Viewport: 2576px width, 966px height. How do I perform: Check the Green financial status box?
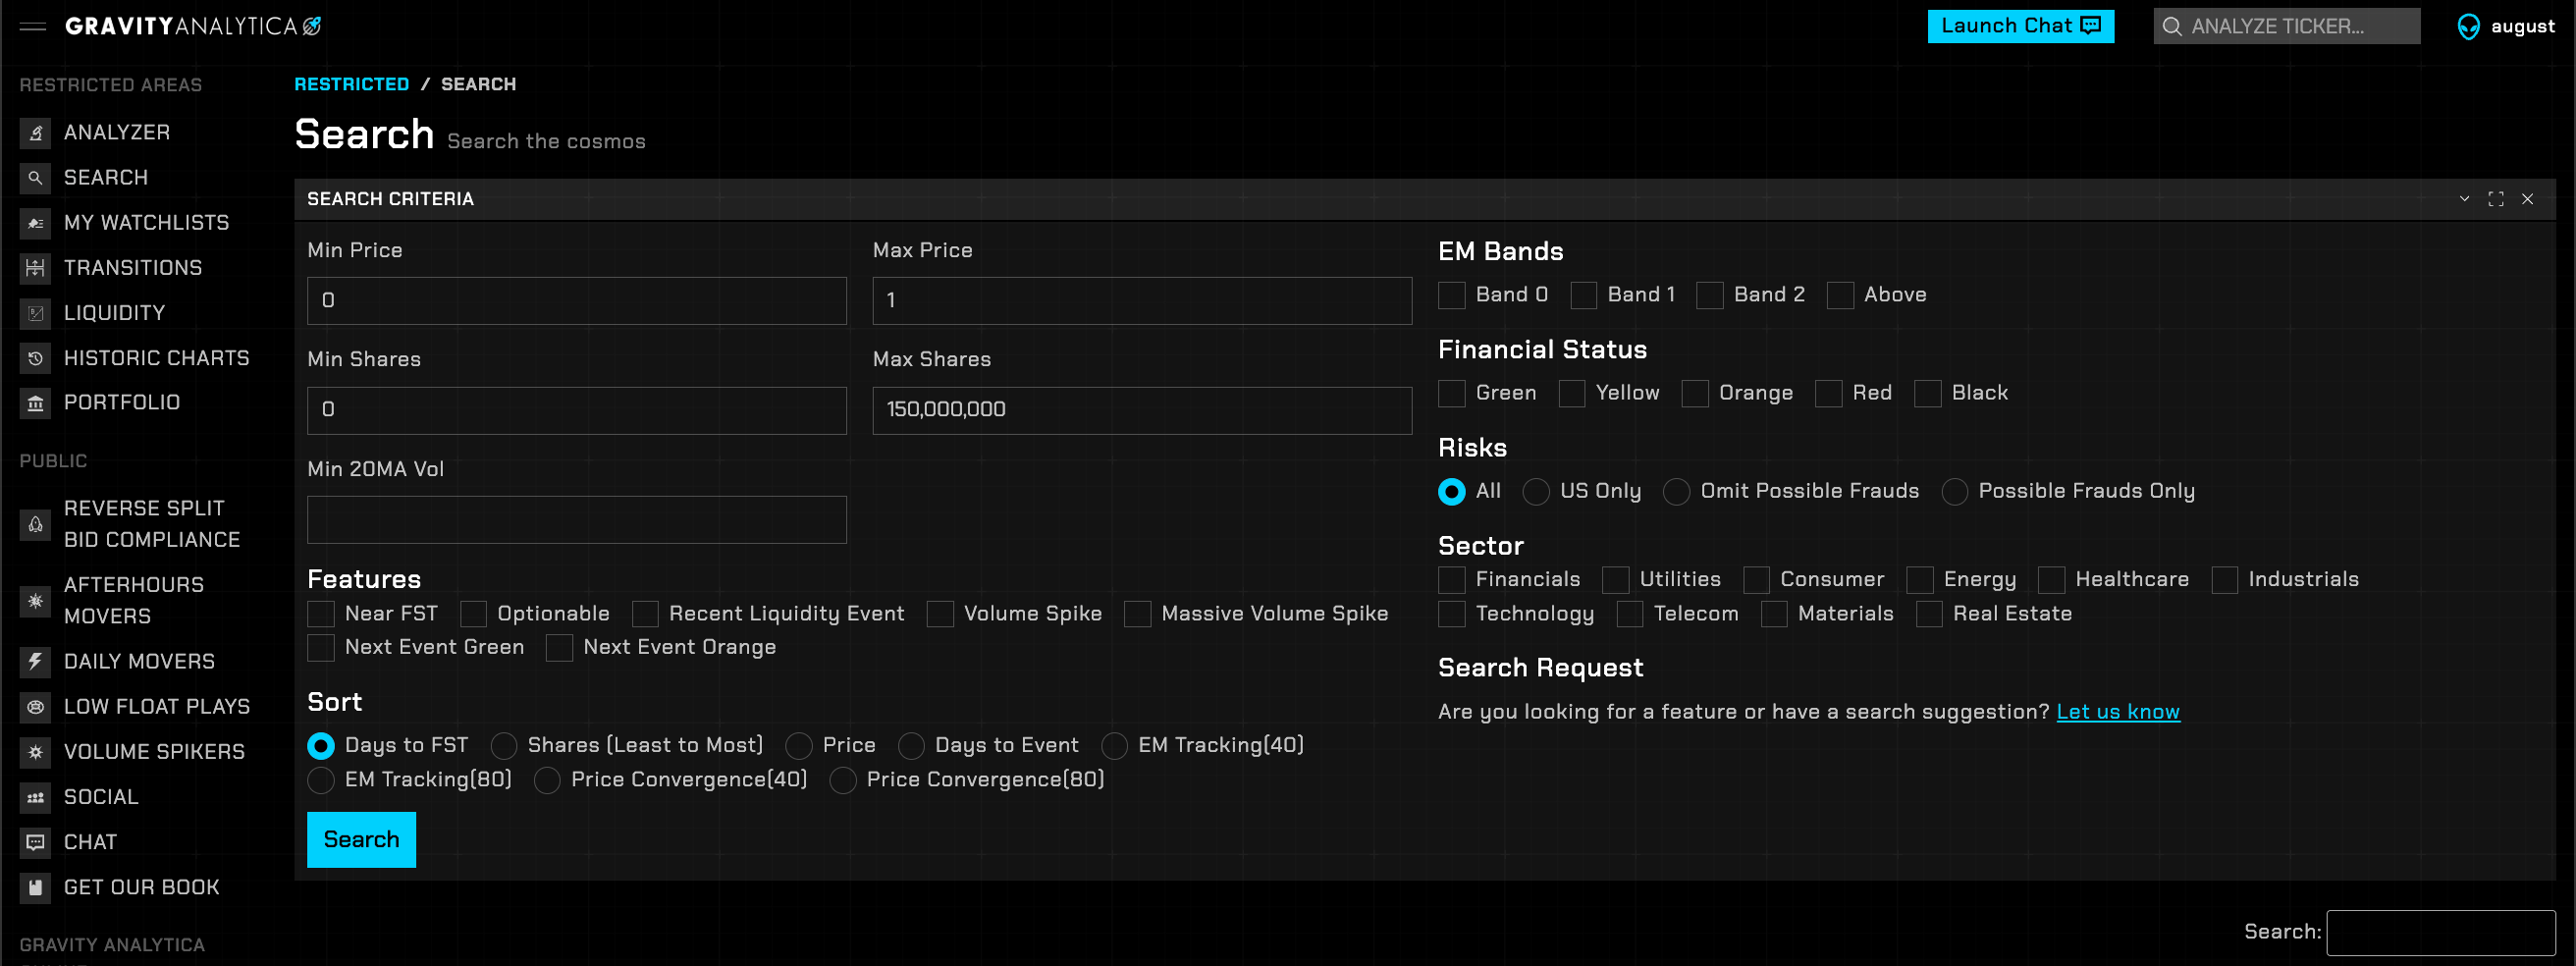pos(1451,393)
